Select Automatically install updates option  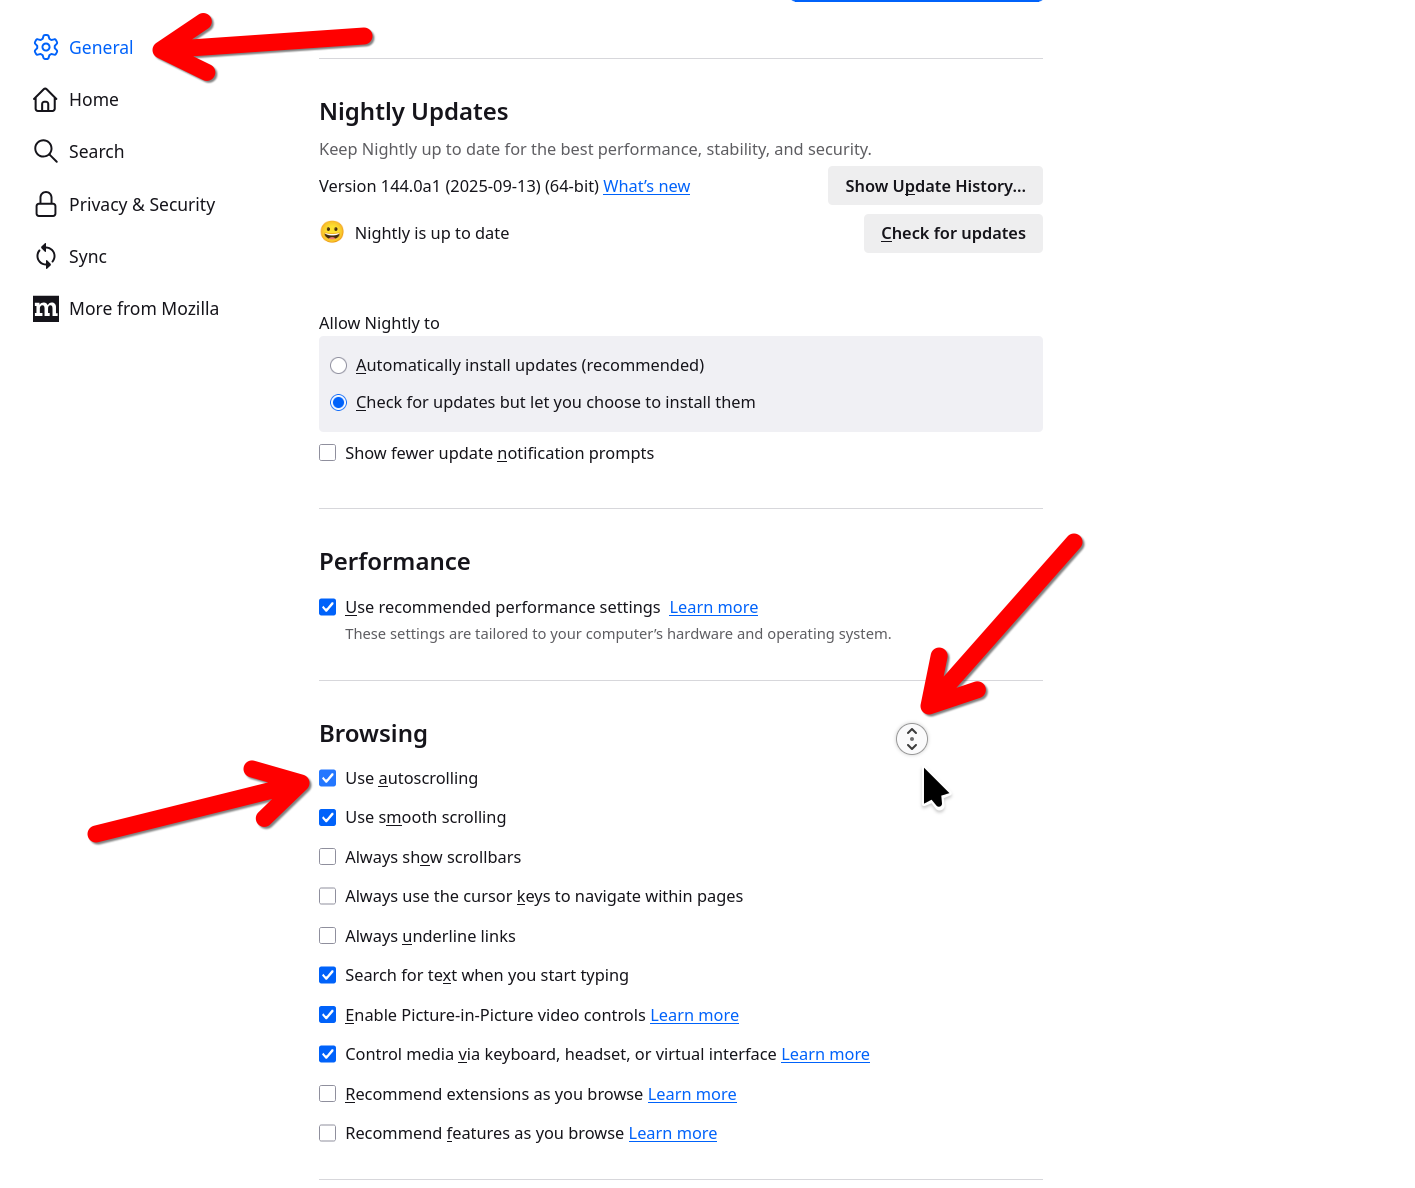click(x=339, y=366)
